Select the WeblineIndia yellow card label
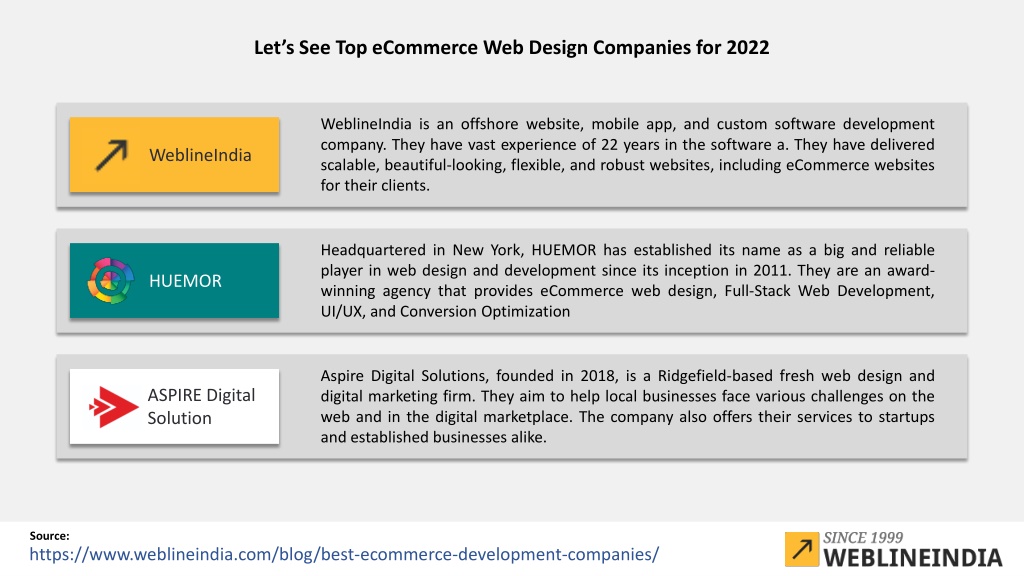Viewport: 1024px width, 576px height. [x=200, y=155]
